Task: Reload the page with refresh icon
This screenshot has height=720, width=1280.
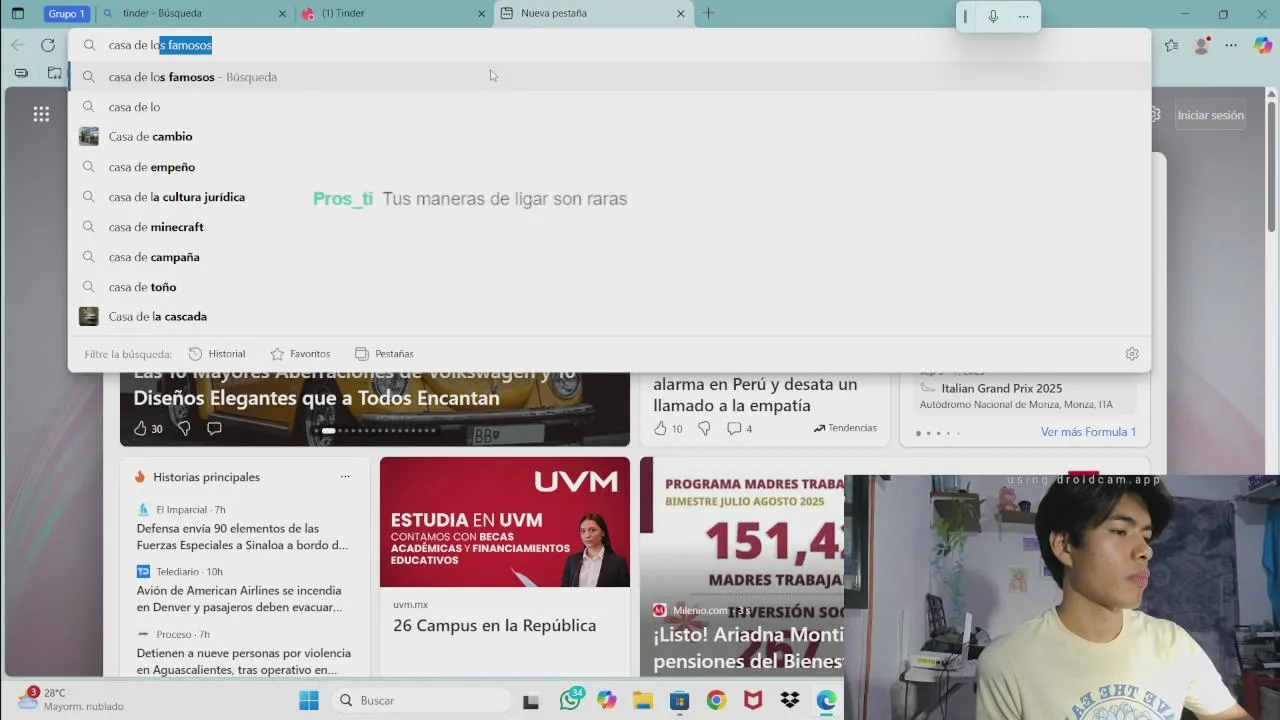Action: (48, 45)
